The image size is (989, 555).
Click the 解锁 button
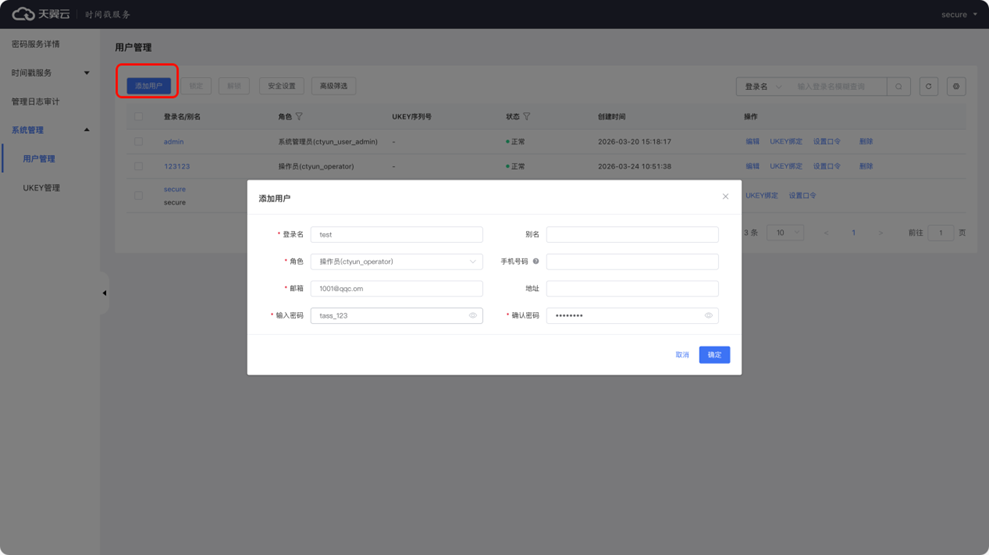(234, 86)
